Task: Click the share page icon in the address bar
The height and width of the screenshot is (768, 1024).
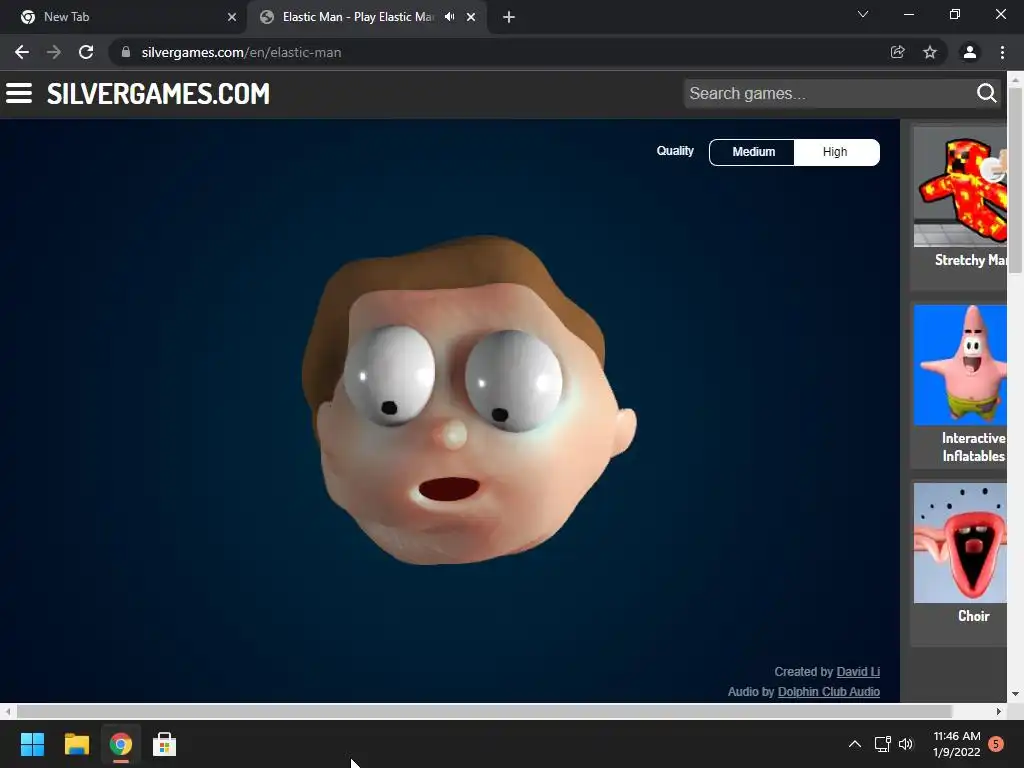Action: click(897, 52)
